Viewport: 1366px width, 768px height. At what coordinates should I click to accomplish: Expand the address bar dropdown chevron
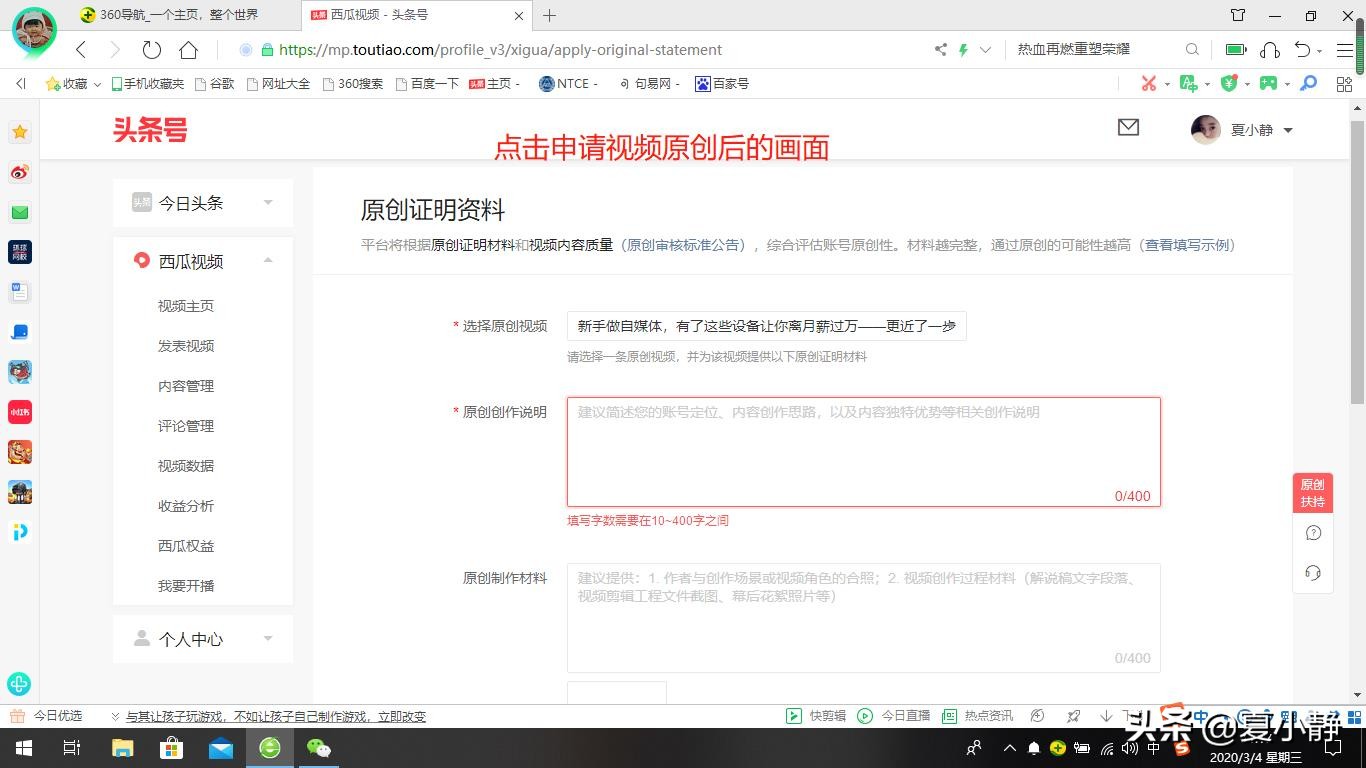[985, 49]
